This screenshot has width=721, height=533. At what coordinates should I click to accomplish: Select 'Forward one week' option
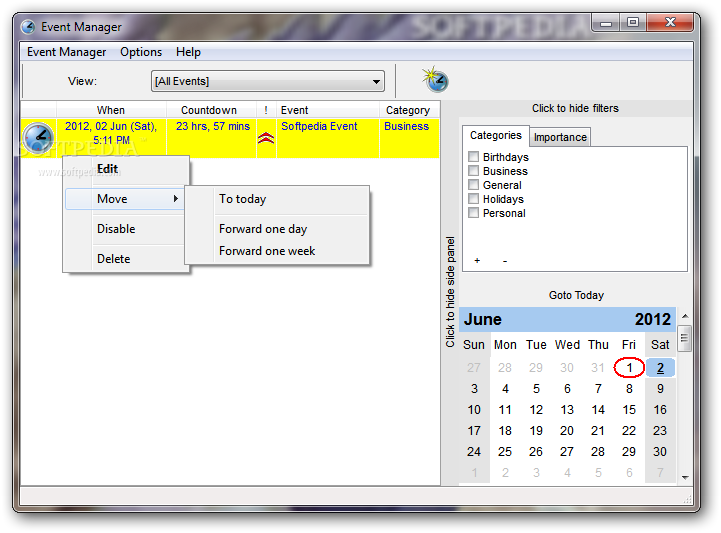[277, 251]
